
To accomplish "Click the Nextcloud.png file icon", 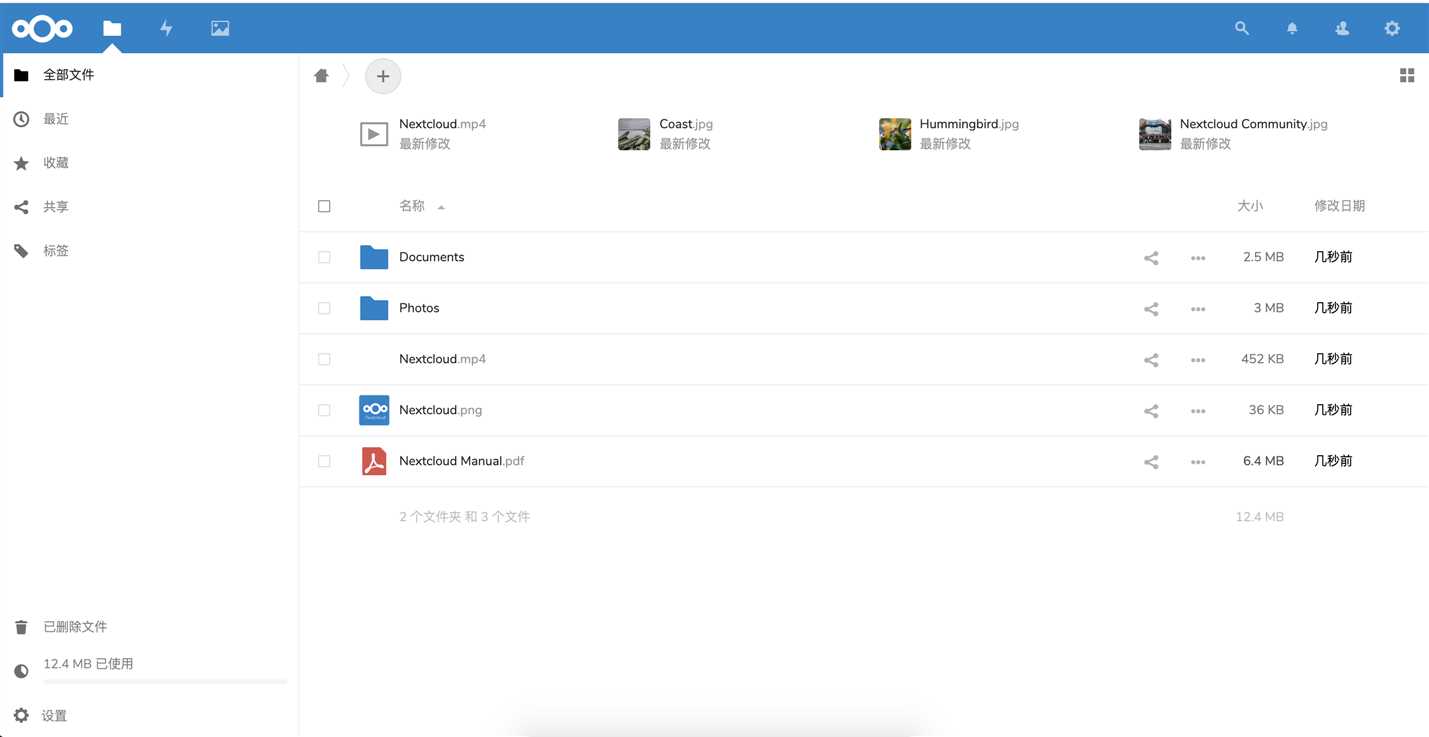I will (x=374, y=410).
